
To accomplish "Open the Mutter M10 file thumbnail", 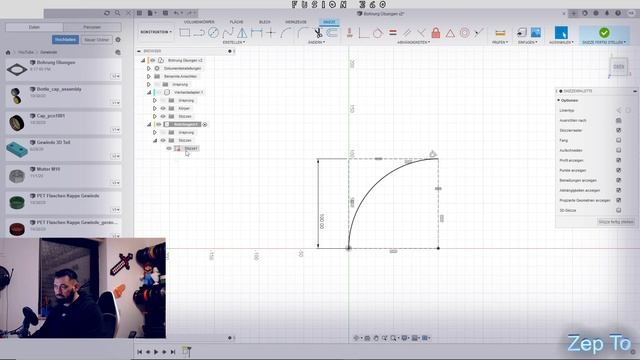I will click(x=17, y=176).
